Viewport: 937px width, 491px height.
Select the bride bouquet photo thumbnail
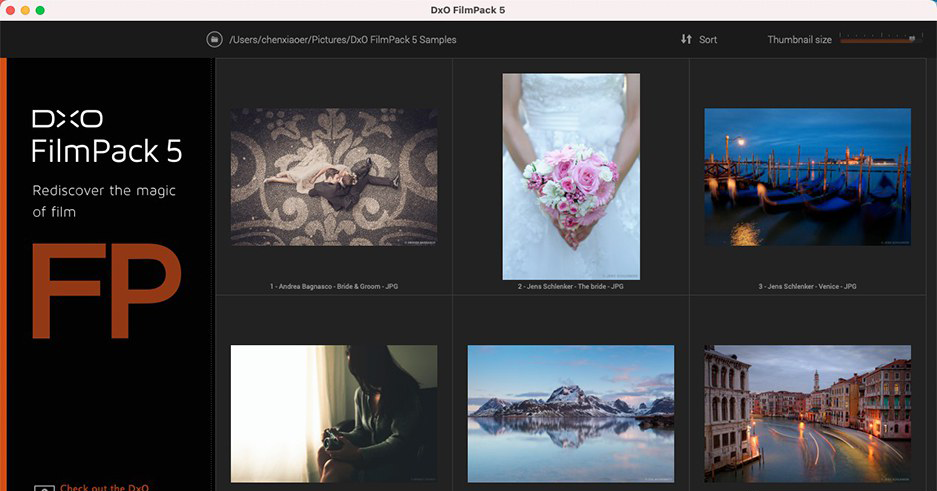pyautogui.click(x=571, y=176)
